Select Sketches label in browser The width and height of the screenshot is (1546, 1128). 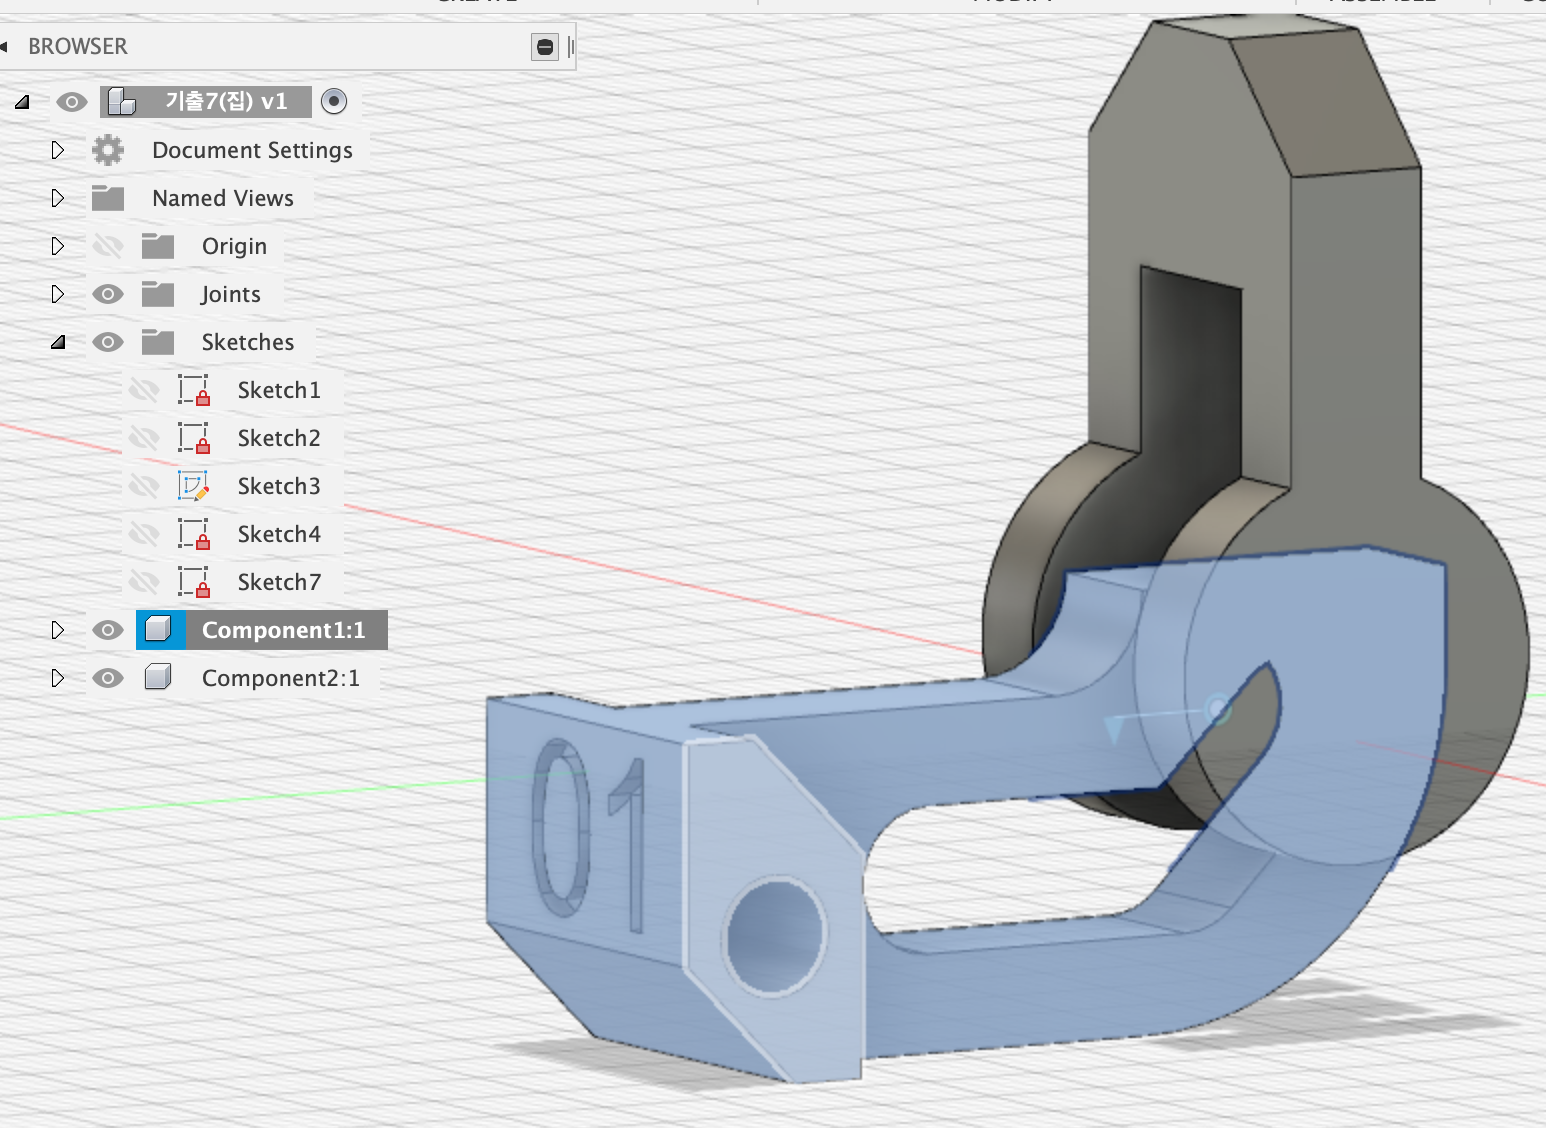(248, 342)
